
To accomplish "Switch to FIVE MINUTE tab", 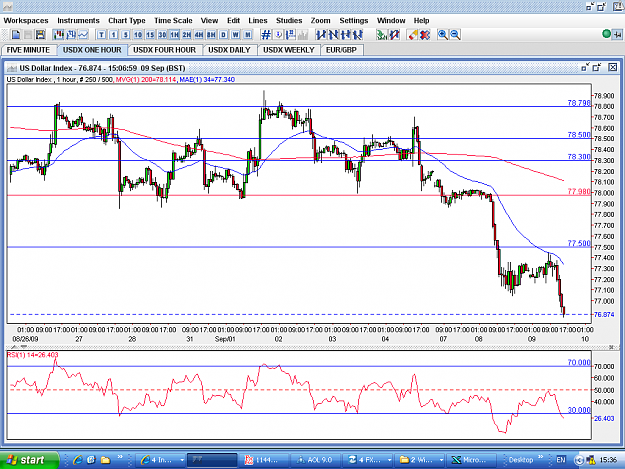I will (28, 50).
